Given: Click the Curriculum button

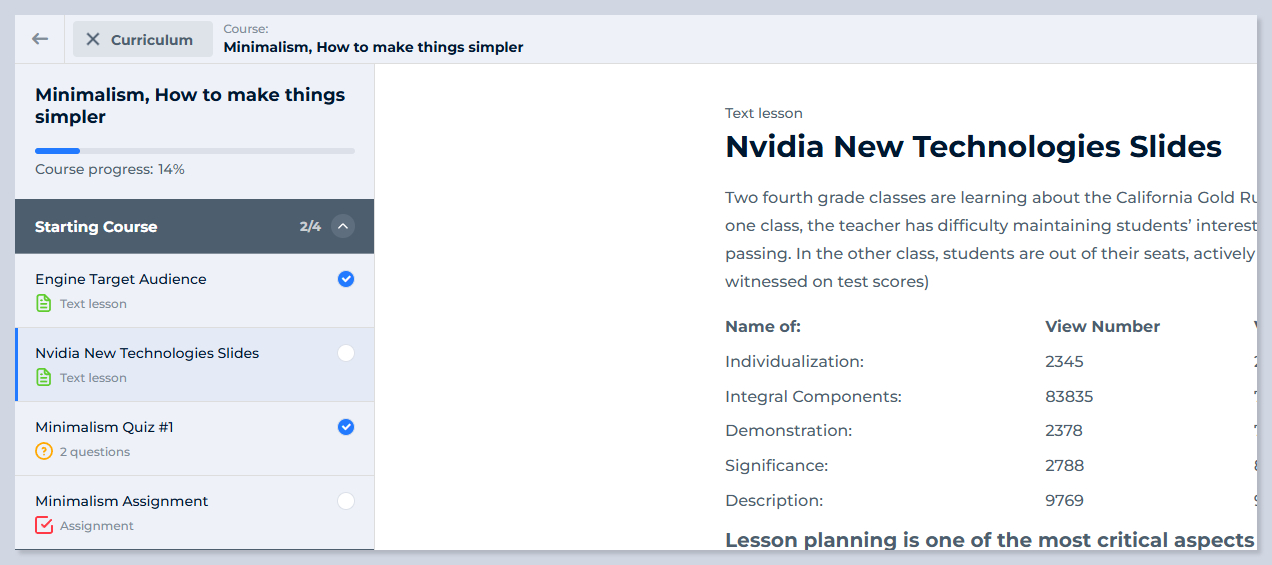Looking at the screenshot, I should [151, 39].
